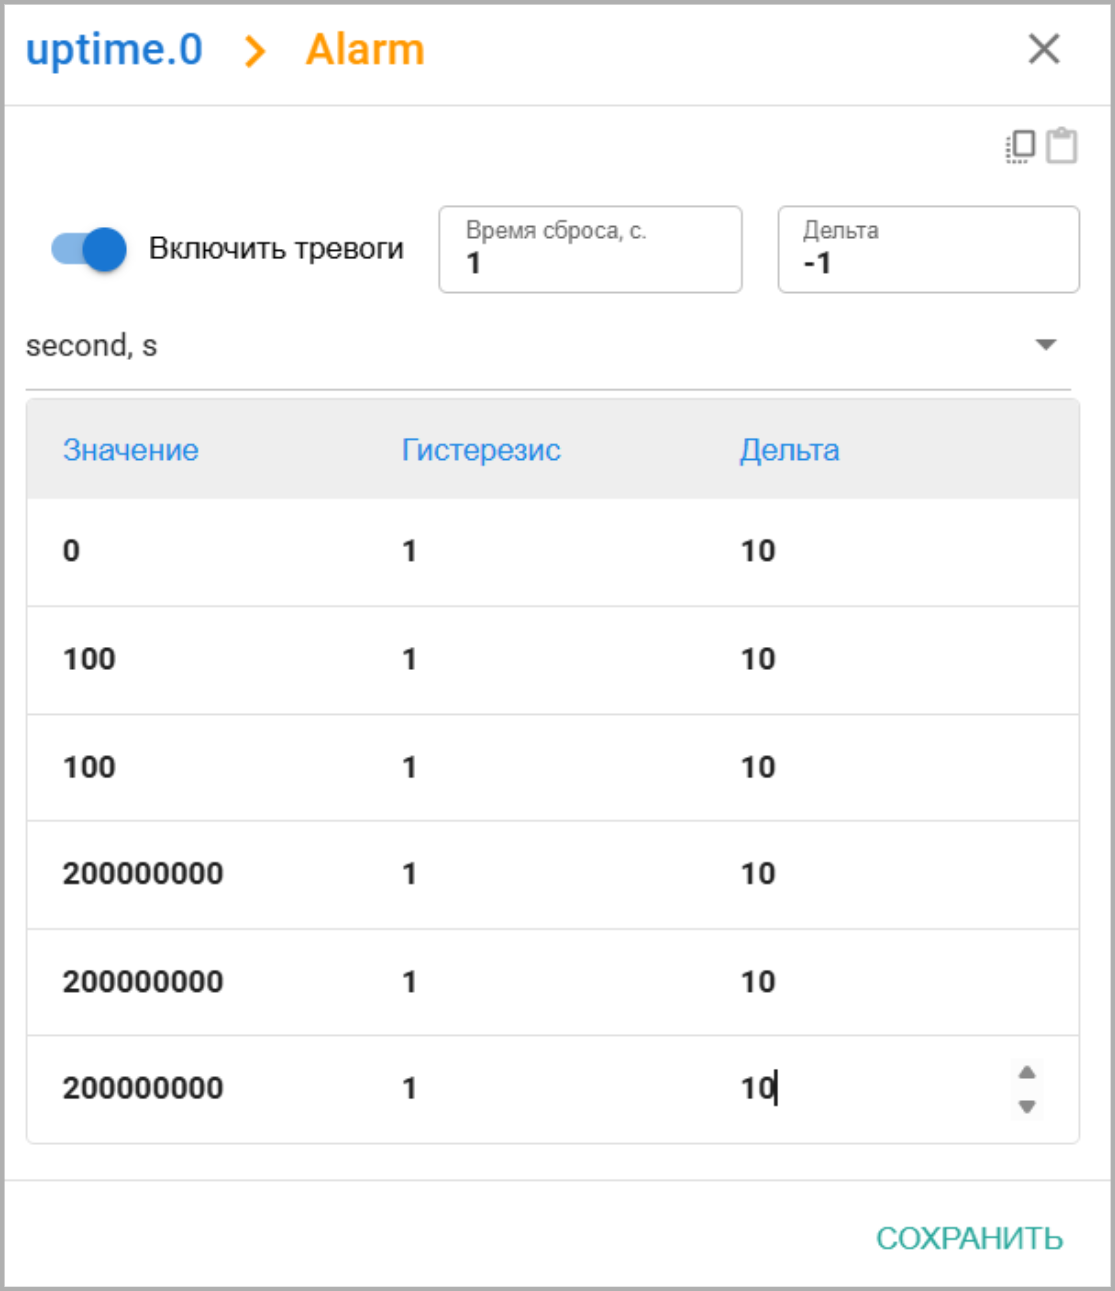The image size is (1115, 1291).
Task: Click the up arrow stepper in last row
Action: 1026,1073
